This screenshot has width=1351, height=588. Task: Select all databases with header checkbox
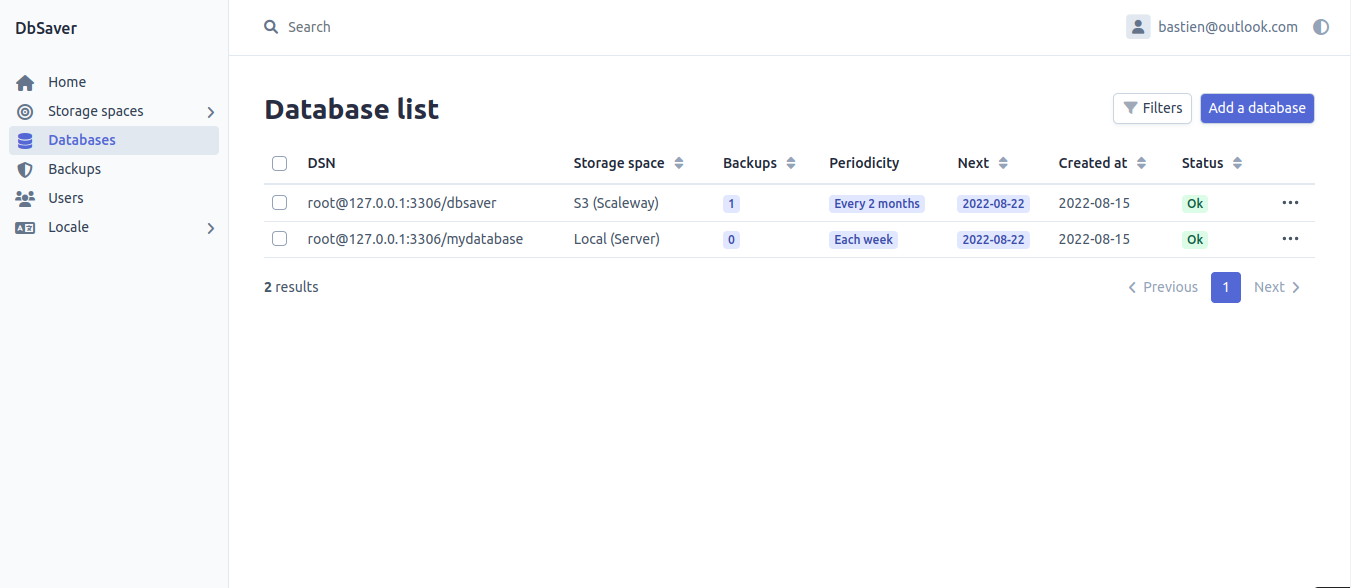(280, 163)
